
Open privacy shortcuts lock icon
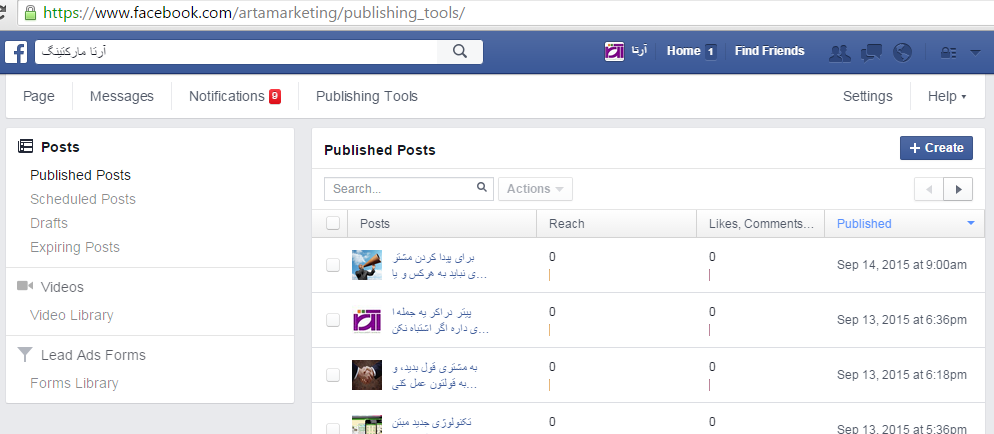click(947, 52)
